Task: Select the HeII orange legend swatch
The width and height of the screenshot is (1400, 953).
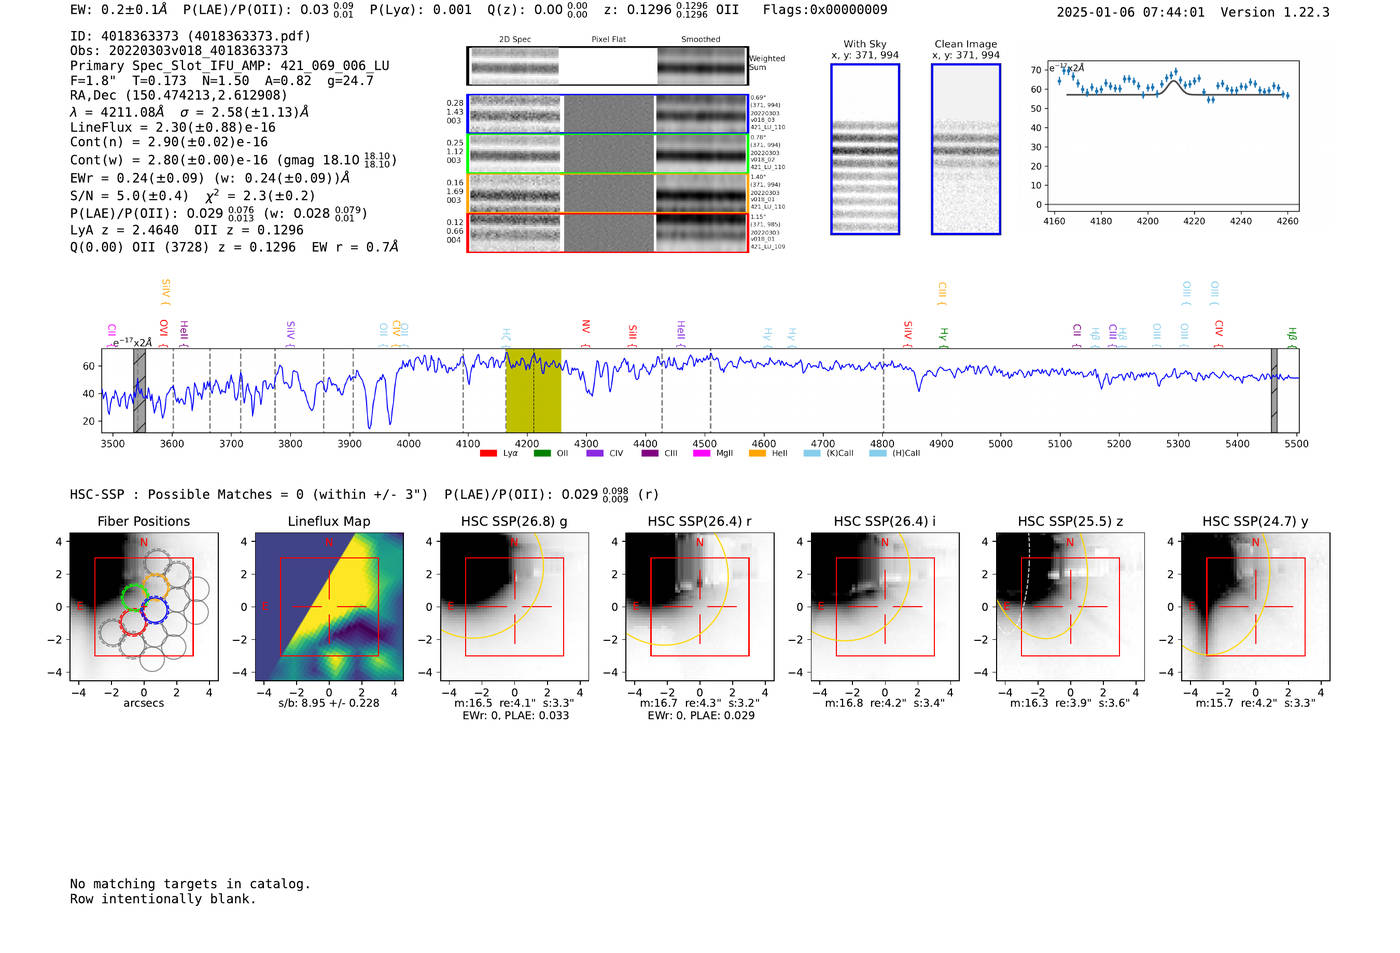Action: 757,453
